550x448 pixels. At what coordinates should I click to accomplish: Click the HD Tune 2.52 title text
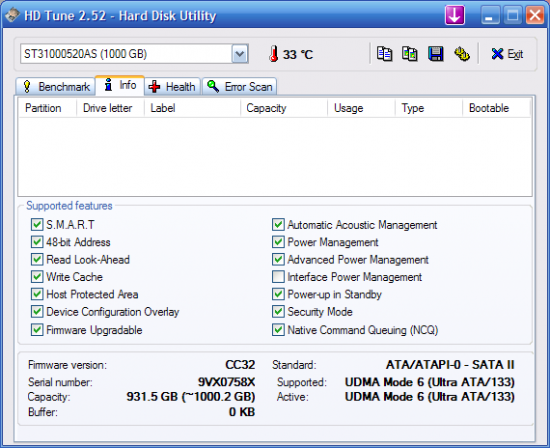[120, 16]
